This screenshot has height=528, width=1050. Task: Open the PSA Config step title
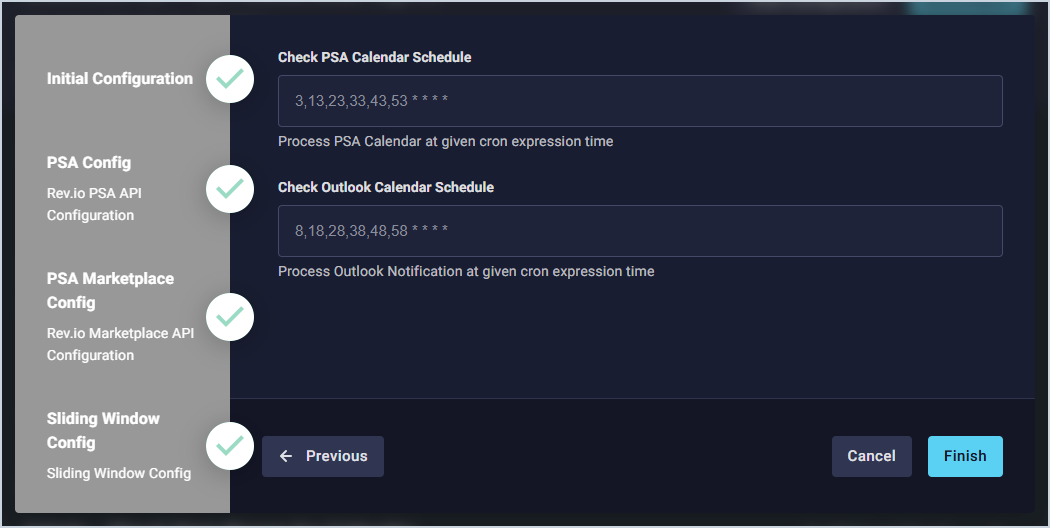tap(89, 163)
